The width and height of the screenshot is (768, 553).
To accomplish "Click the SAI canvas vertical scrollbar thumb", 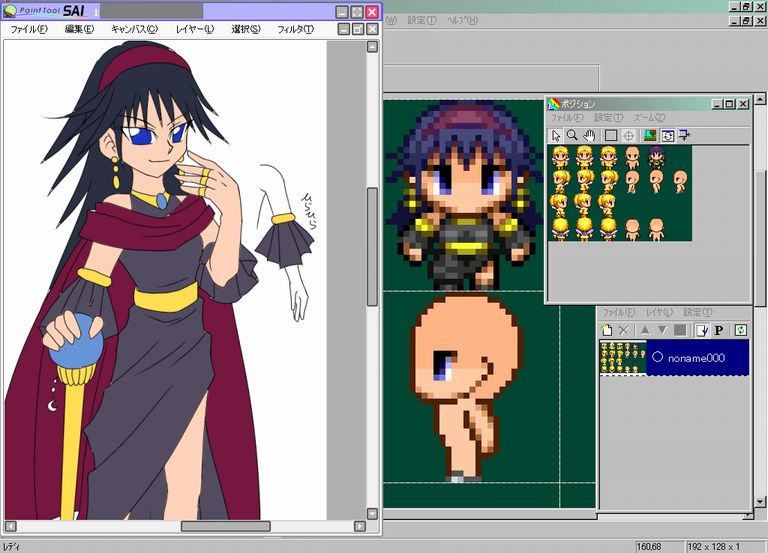I will tap(372, 246).
